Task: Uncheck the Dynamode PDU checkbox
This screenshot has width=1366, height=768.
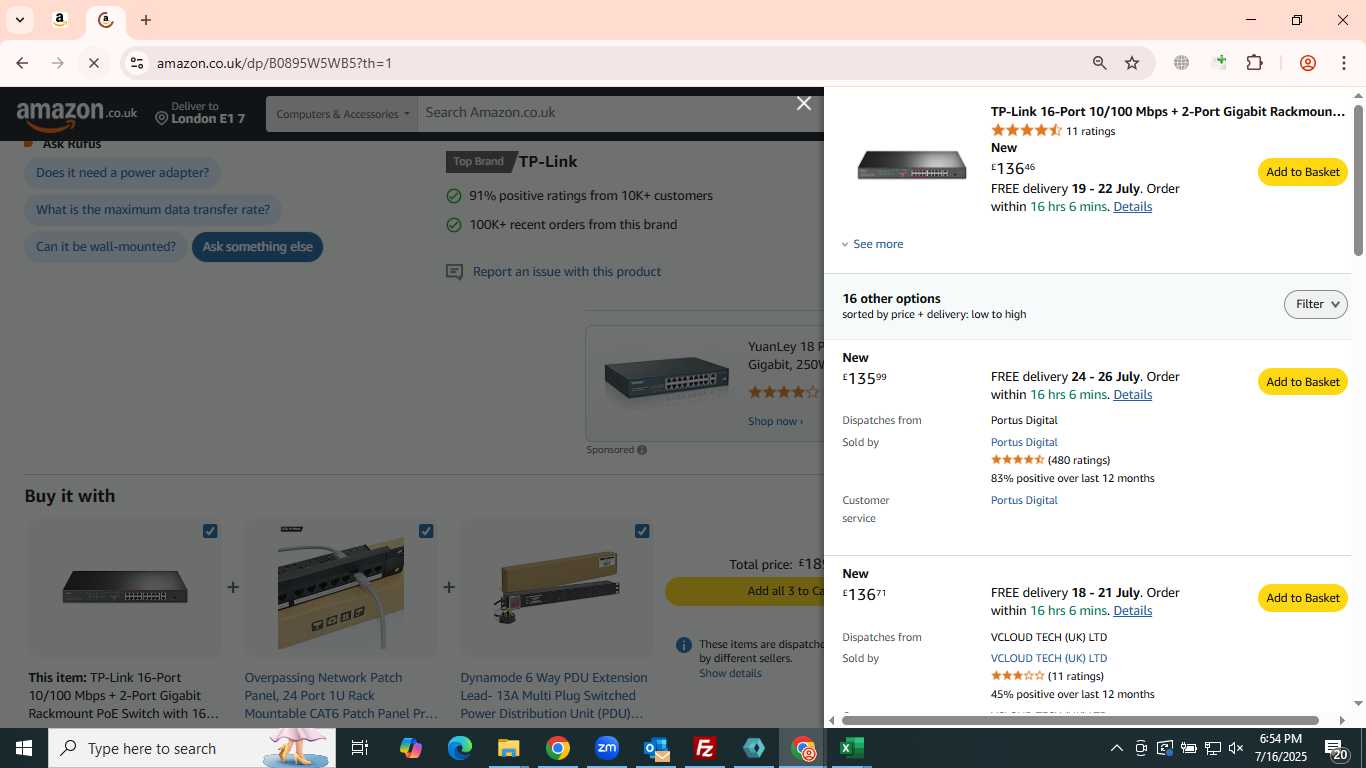Action: point(642,531)
